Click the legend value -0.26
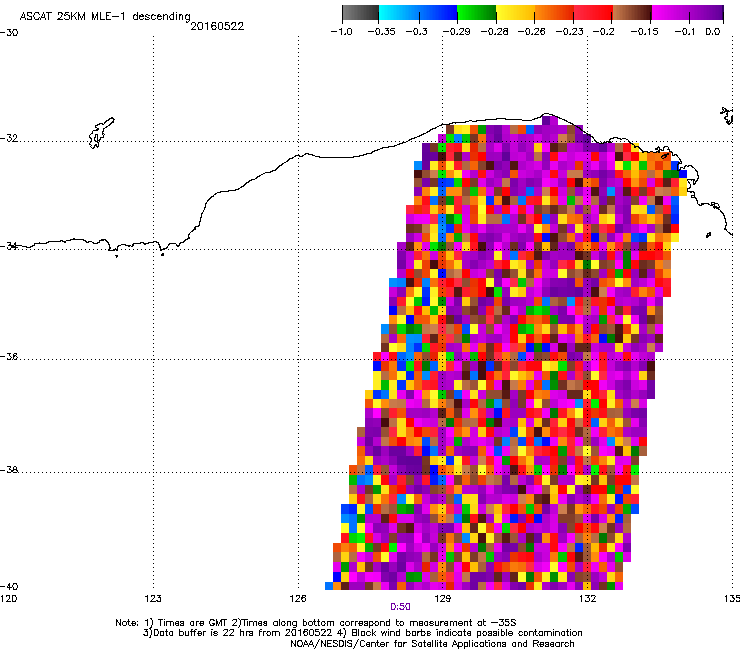This screenshot has height=650, width=740. (x=531, y=32)
